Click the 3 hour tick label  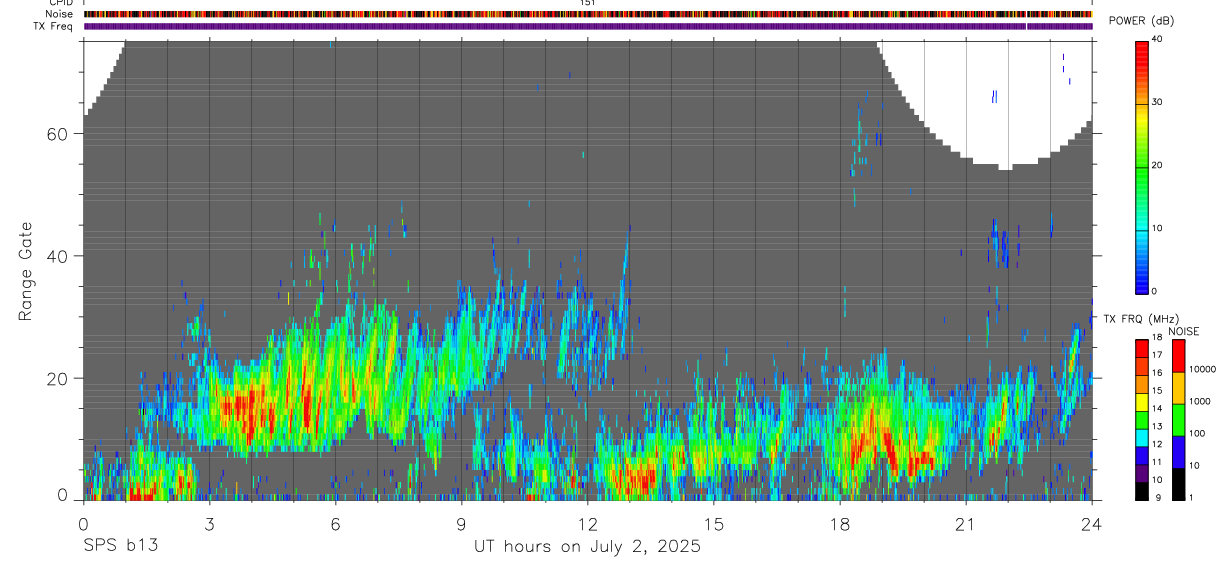[x=209, y=524]
